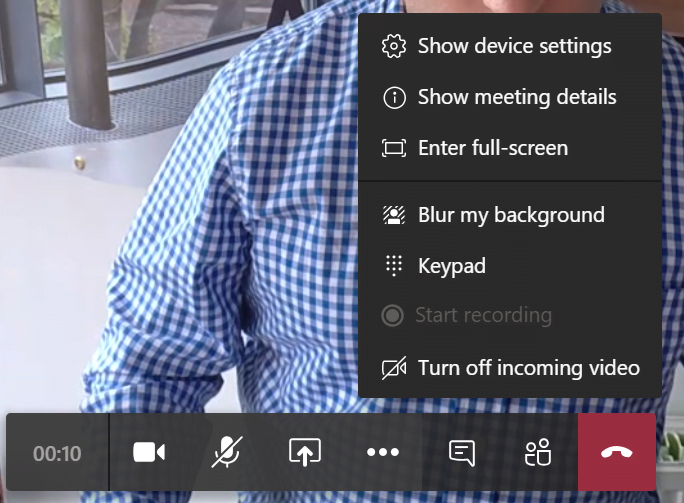Collapse the more actions ellipsis menu
The height and width of the screenshot is (503, 684).
[x=383, y=452]
